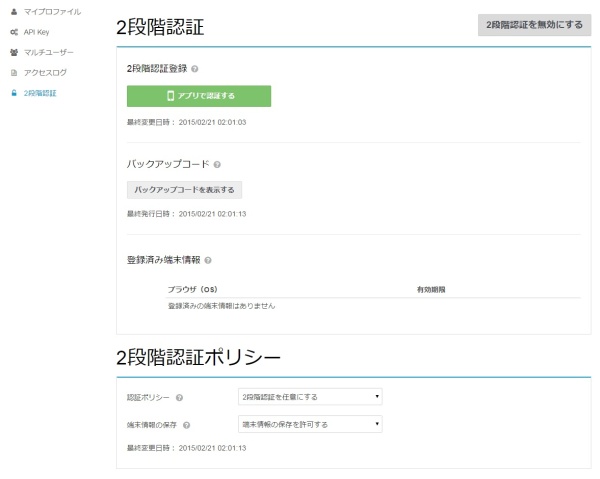Screen dimensions: 600x479
Task: Click the phone icon in the green button
Action: pyautogui.click(x=170, y=96)
